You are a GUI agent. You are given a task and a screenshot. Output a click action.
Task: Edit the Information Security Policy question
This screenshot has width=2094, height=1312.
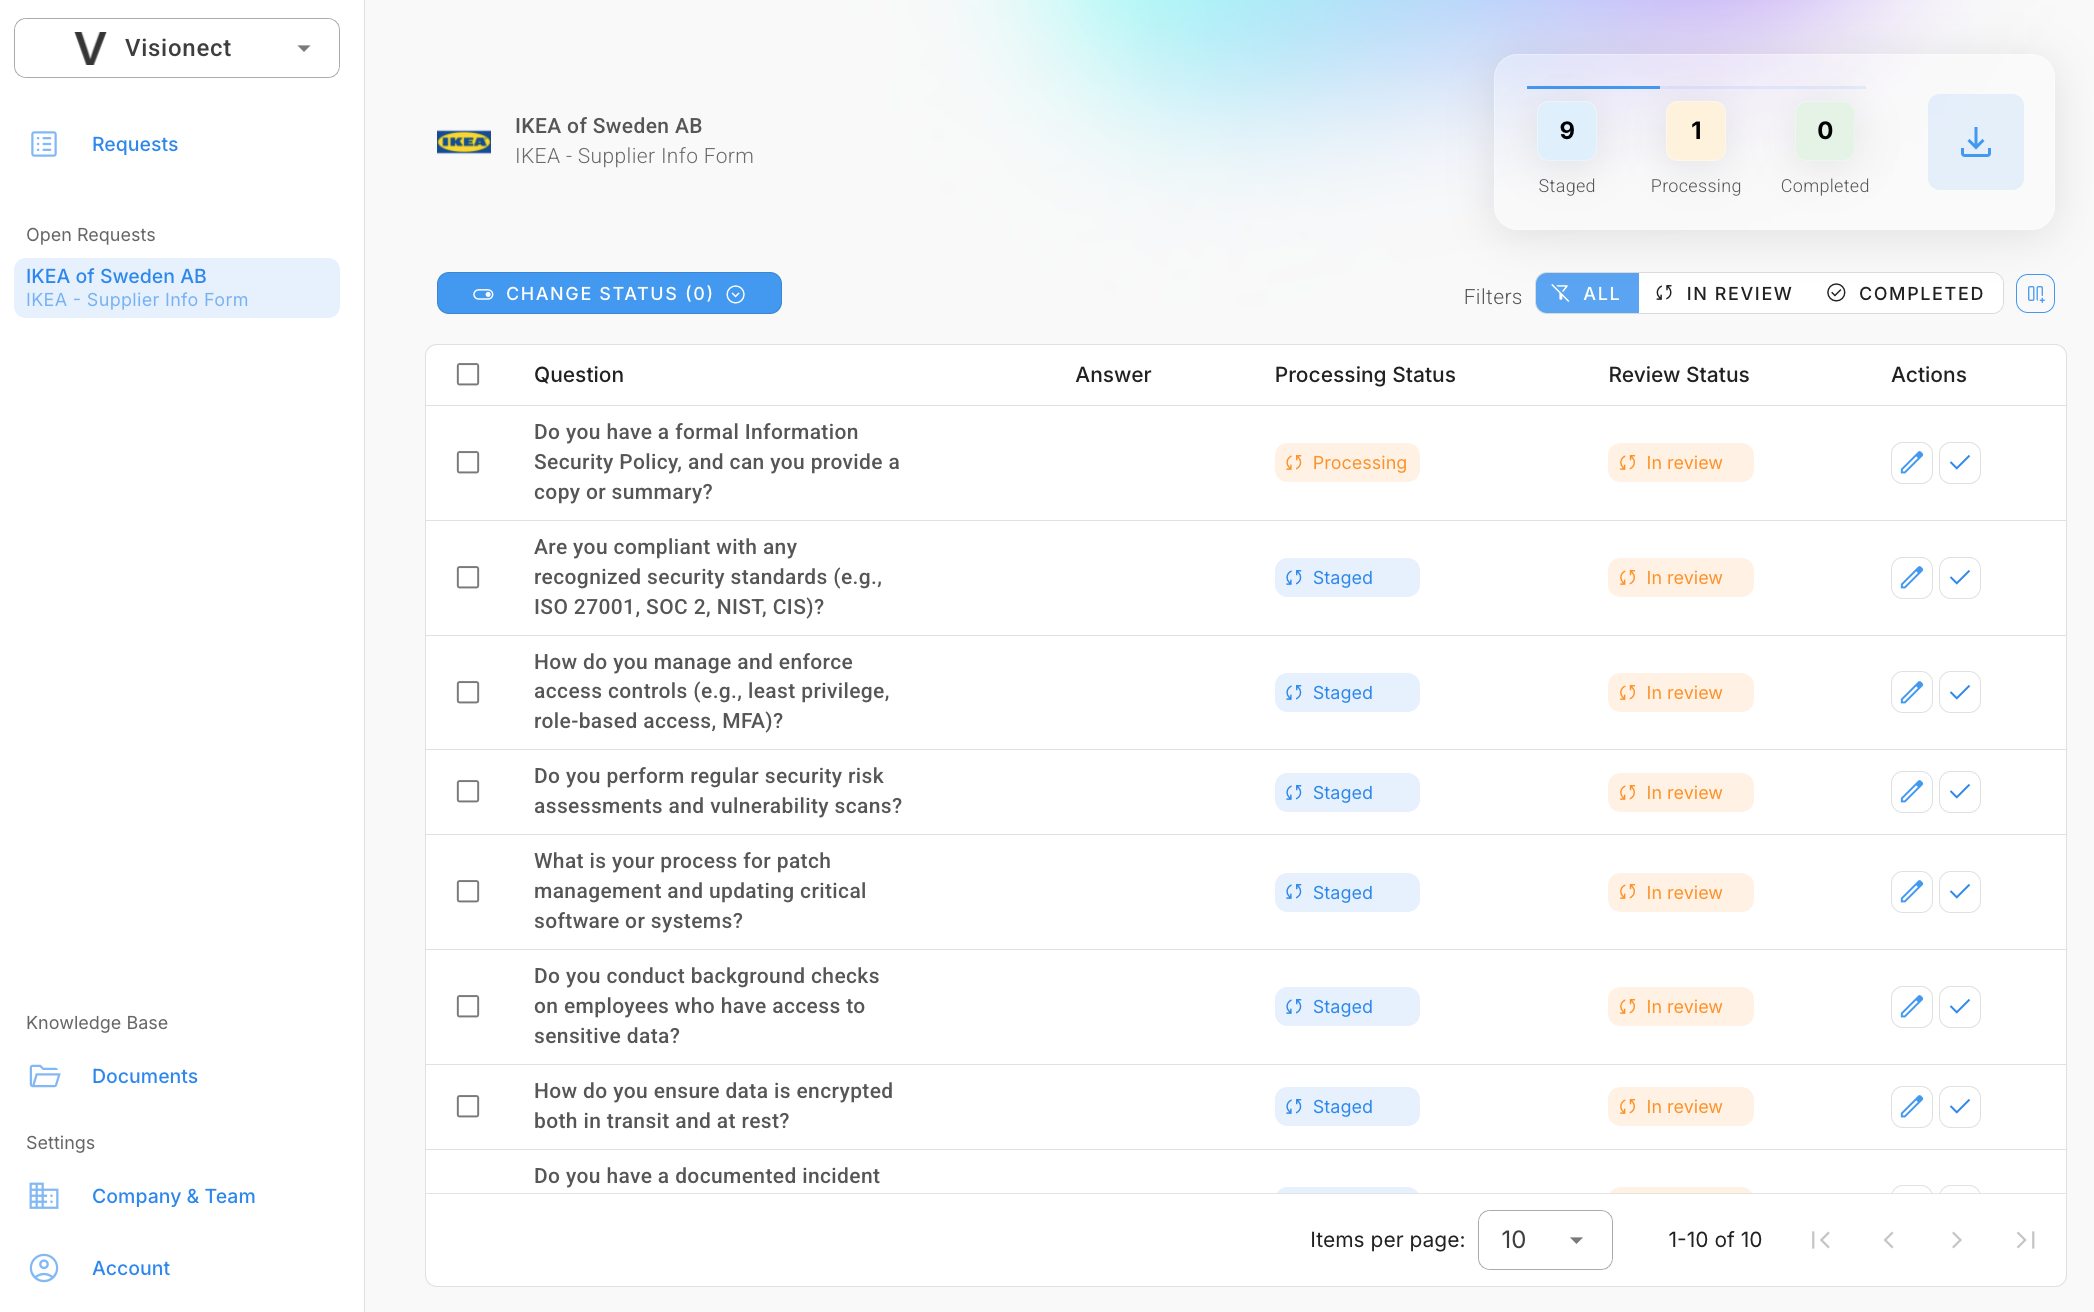pos(1911,463)
